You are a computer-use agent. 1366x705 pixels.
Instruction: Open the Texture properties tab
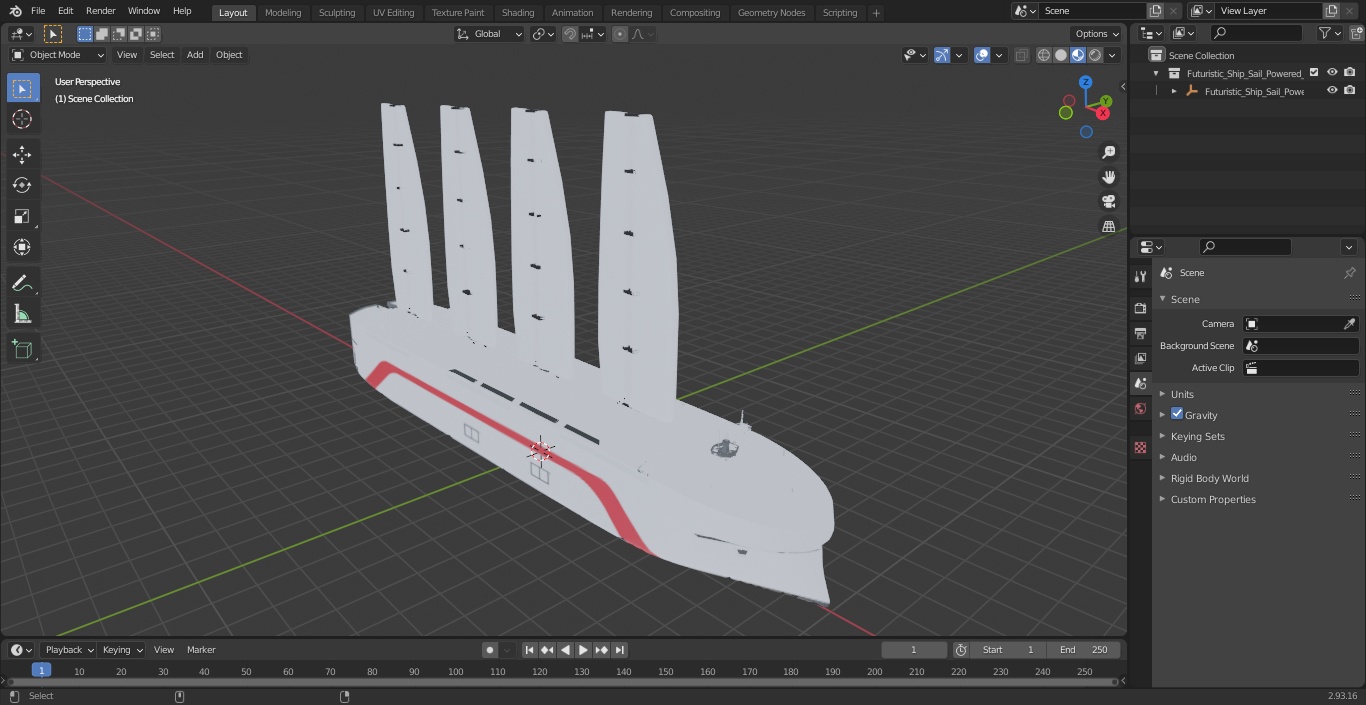[1140, 448]
